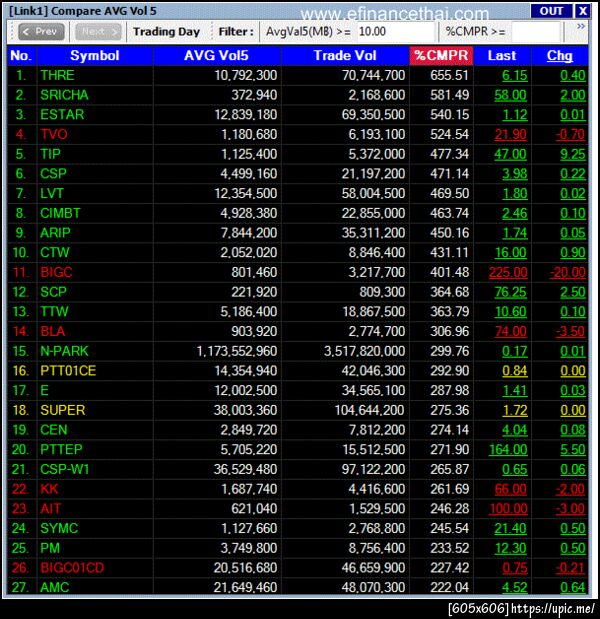Sort by the Symbol column header

(95, 56)
